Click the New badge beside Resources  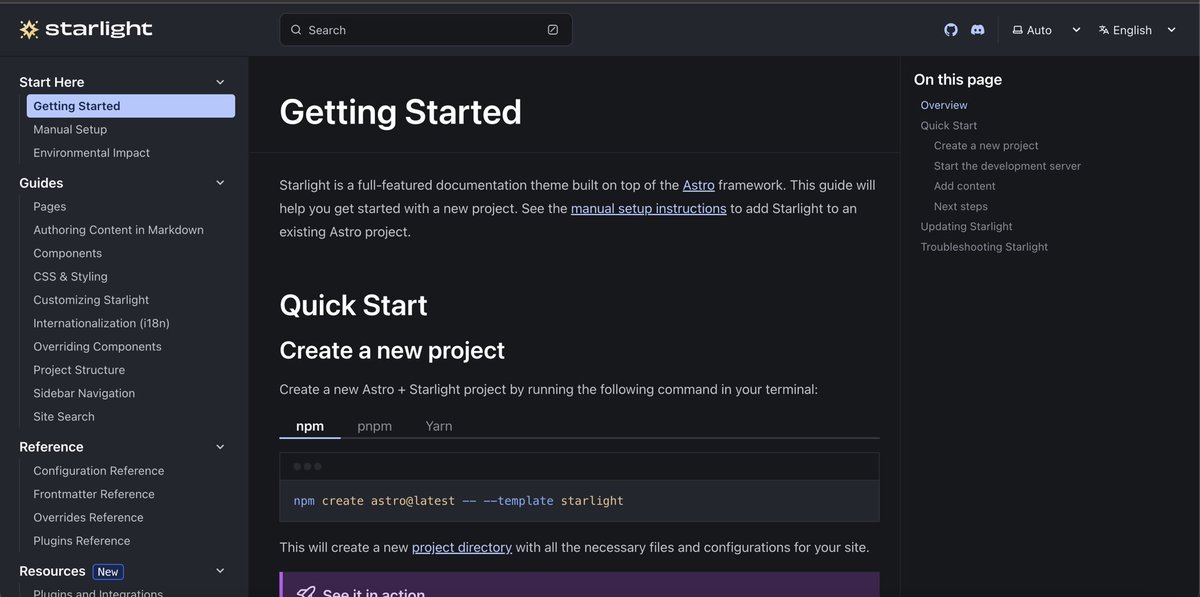pyautogui.click(x=108, y=572)
